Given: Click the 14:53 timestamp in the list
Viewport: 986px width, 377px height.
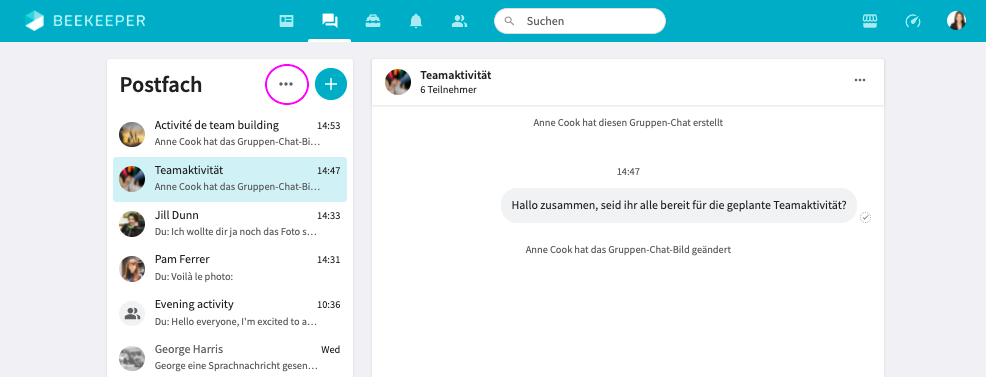Looking at the screenshot, I should [328, 126].
